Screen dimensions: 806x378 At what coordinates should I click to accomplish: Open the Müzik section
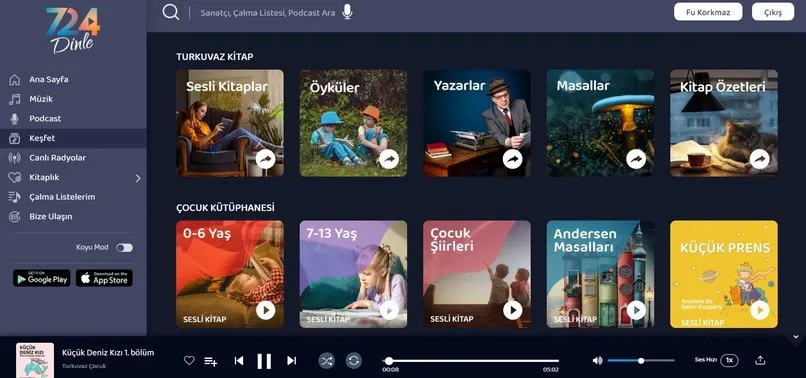point(41,99)
